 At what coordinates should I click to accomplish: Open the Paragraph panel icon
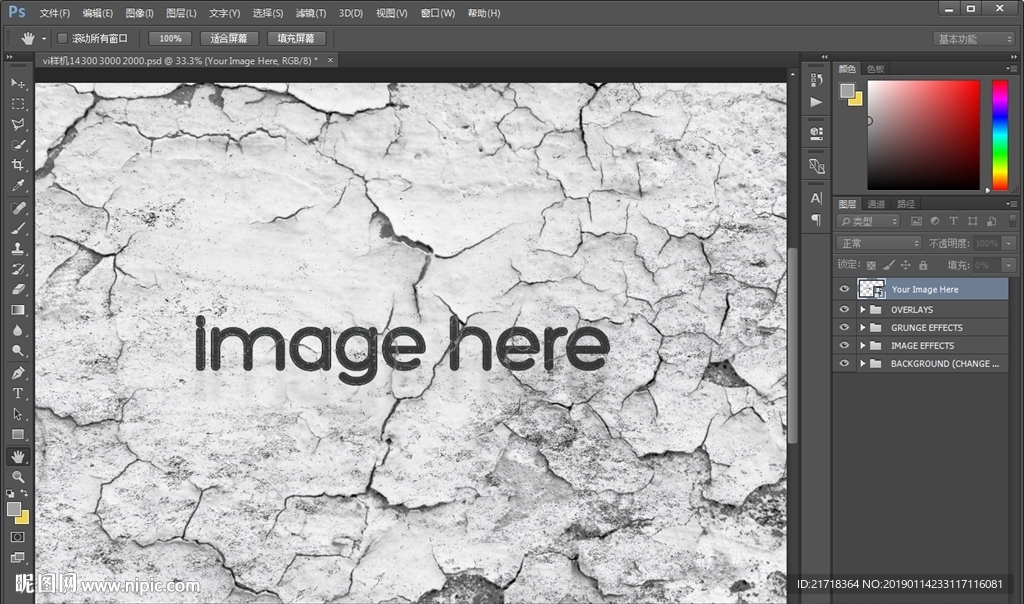coord(816,219)
